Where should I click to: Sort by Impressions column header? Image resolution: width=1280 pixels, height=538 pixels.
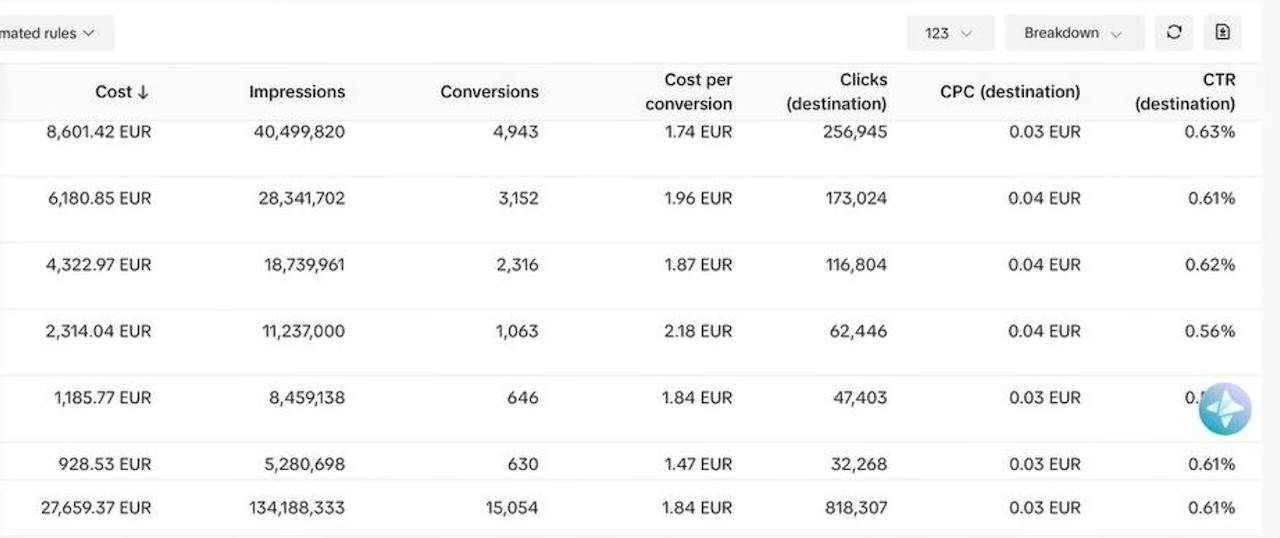(x=297, y=92)
